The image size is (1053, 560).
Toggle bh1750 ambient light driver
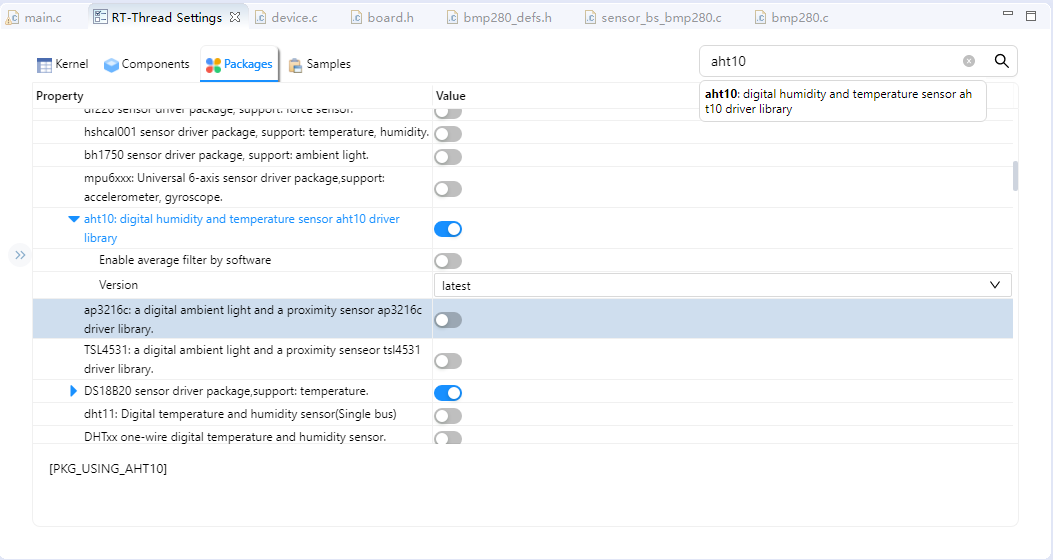(448, 156)
